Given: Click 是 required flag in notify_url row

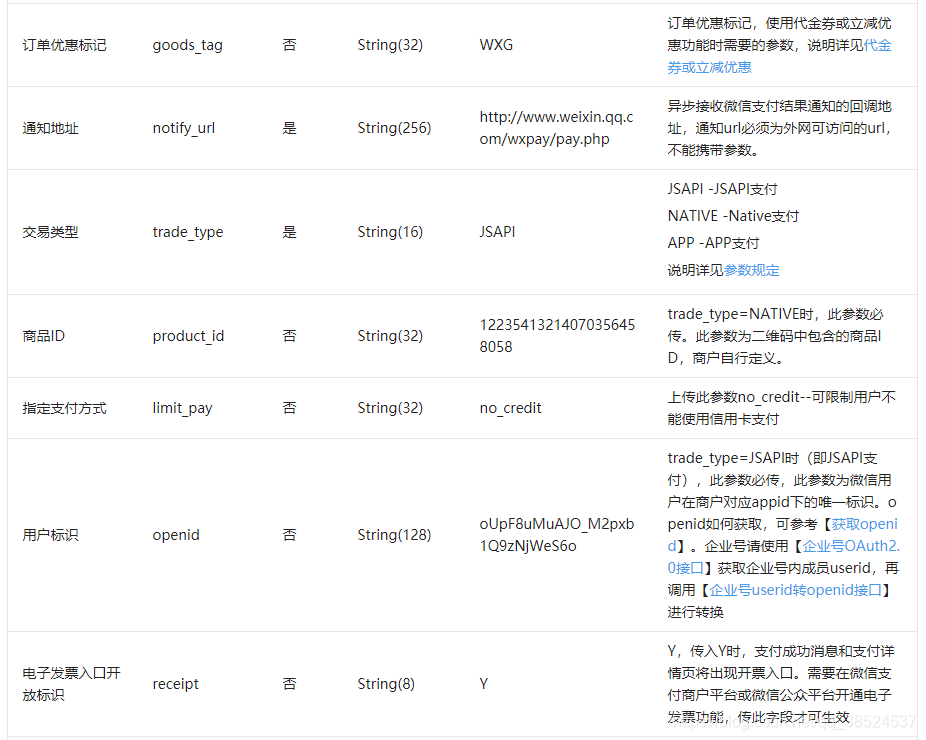Looking at the screenshot, I should coord(289,128).
